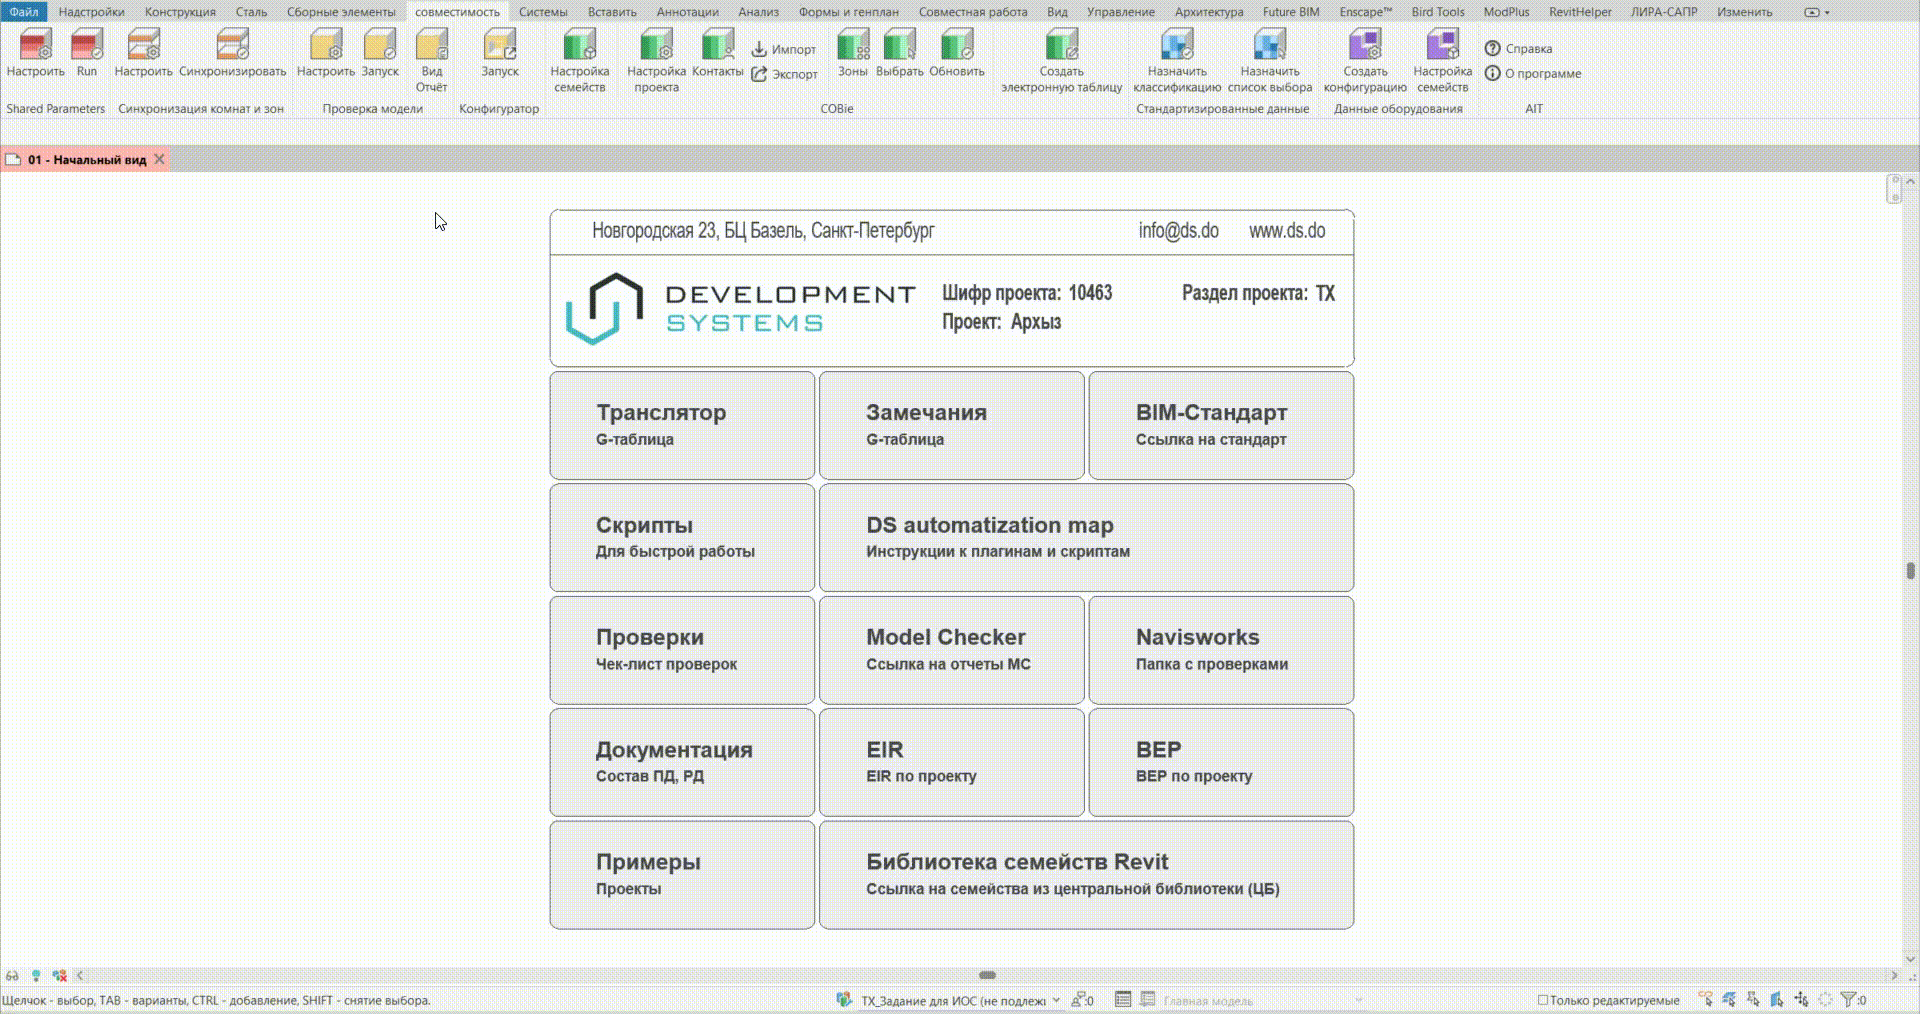
Task: Click the BIM-Стандарт tile
Action: pyautogui.click(x=1220, y=425)
